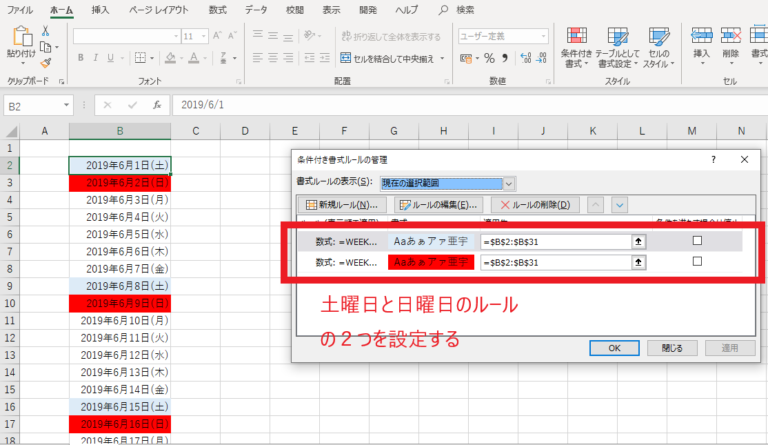
Task: Select the Format Painter brush icon
Action: [x=46, y=63]
